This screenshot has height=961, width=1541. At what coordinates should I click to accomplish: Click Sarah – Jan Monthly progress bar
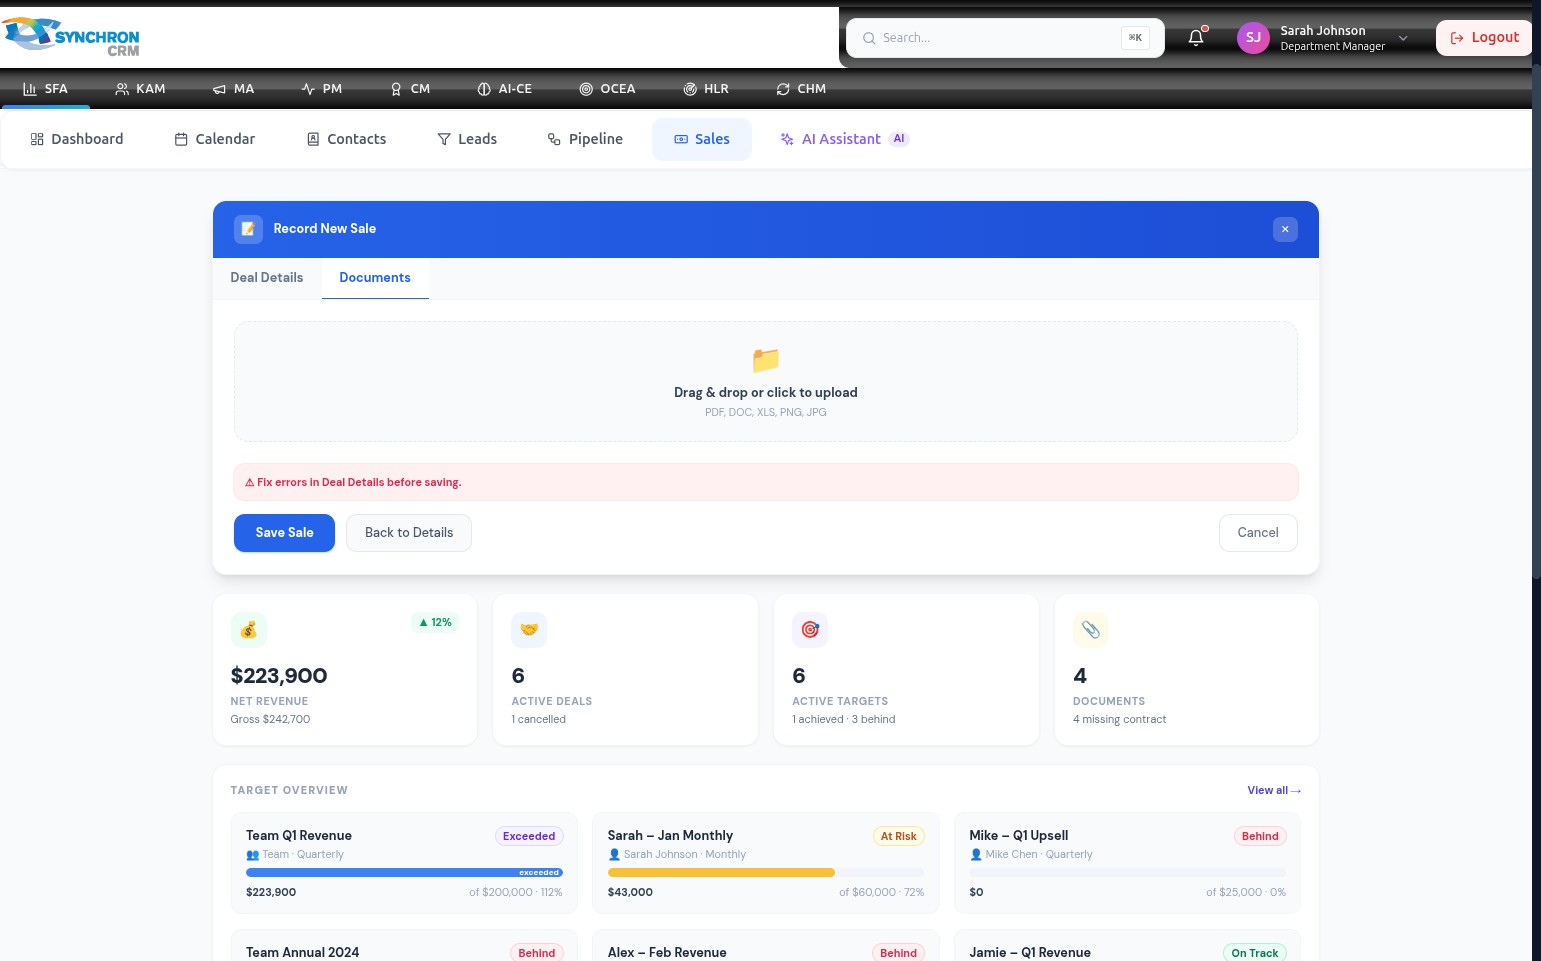pos(766,873)
